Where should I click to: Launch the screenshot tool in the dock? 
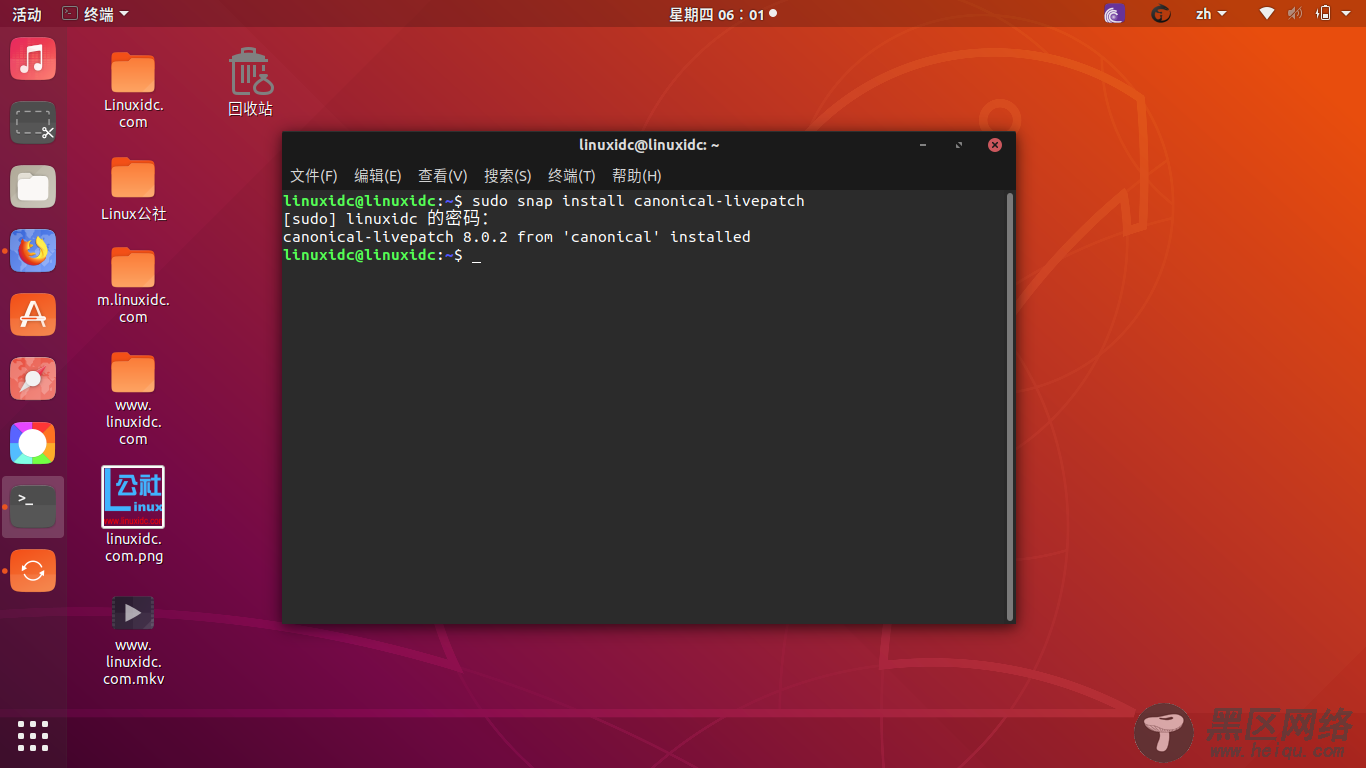click(x=33, y=123)
